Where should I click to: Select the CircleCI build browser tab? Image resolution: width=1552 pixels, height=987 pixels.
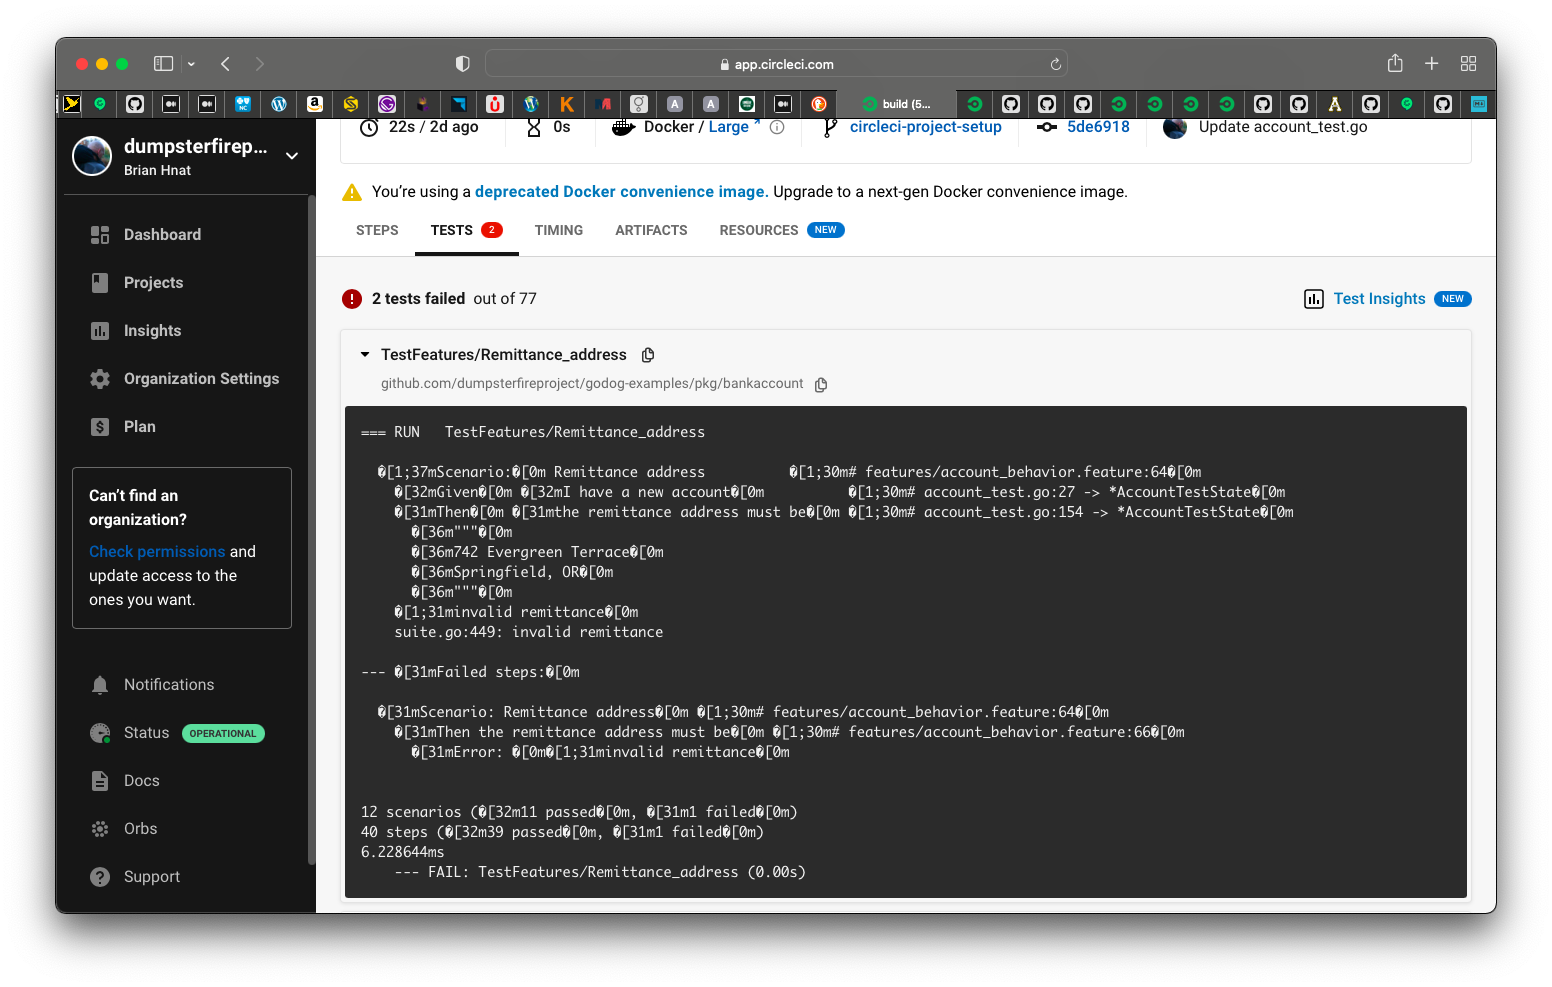[x=896, y=104]
